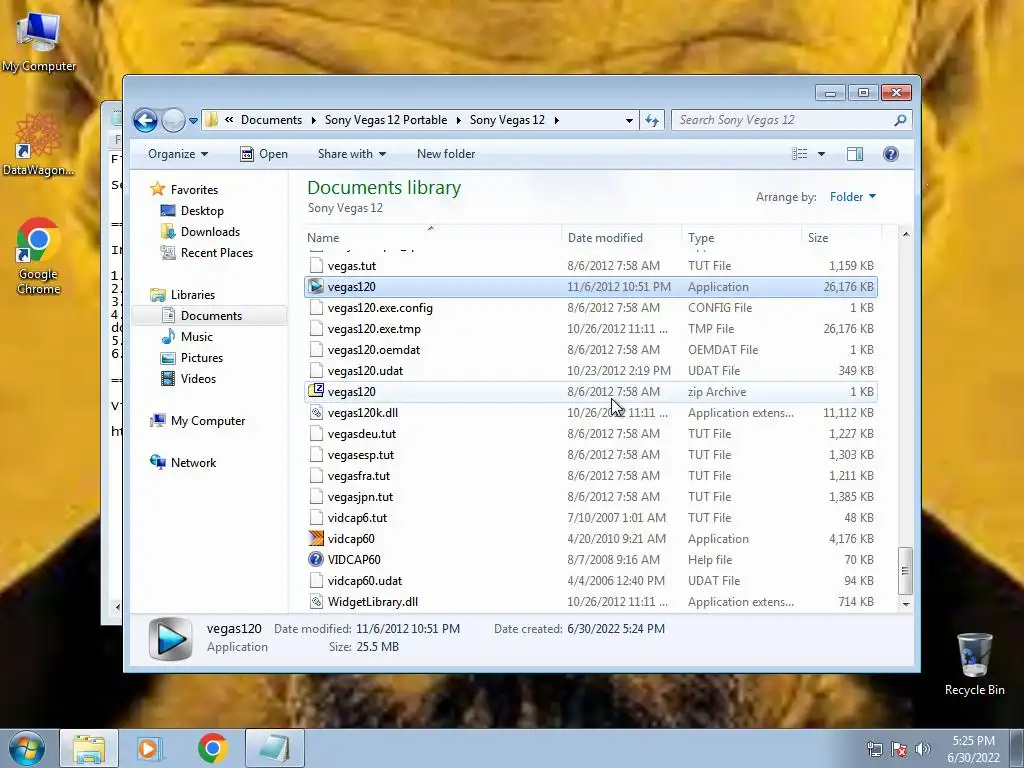This screenshot has width=1024, height=768.
Task: Open the view options dropdown arrow
Action: point(822,154)
